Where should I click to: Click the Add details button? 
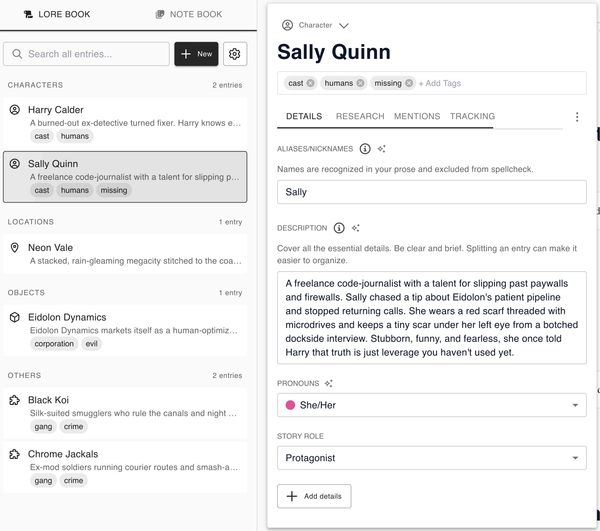[314, 496]
